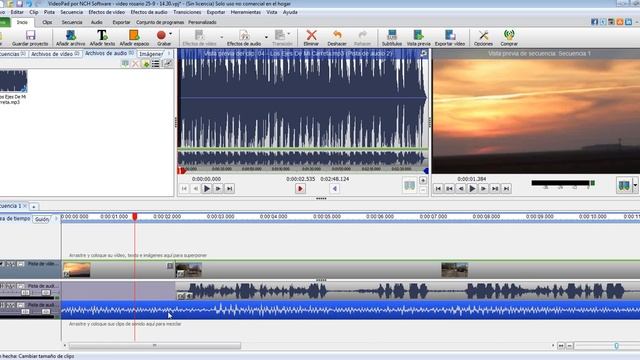Switch to the Clips ribbon tab
Image resolution: width=640 pixels, height=360 pixels.
(47, 22)
